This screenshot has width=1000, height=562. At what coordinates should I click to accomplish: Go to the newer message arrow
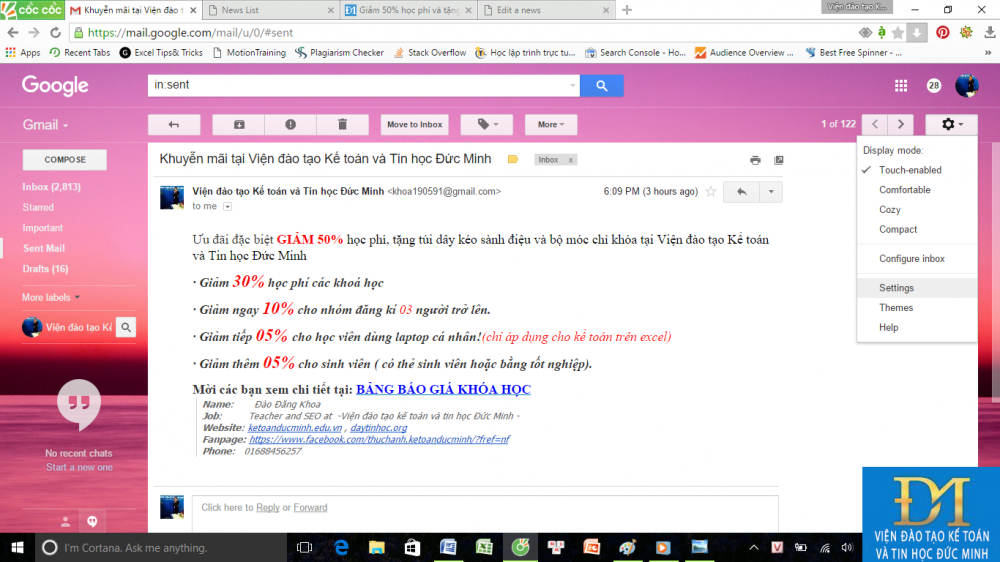875,124
